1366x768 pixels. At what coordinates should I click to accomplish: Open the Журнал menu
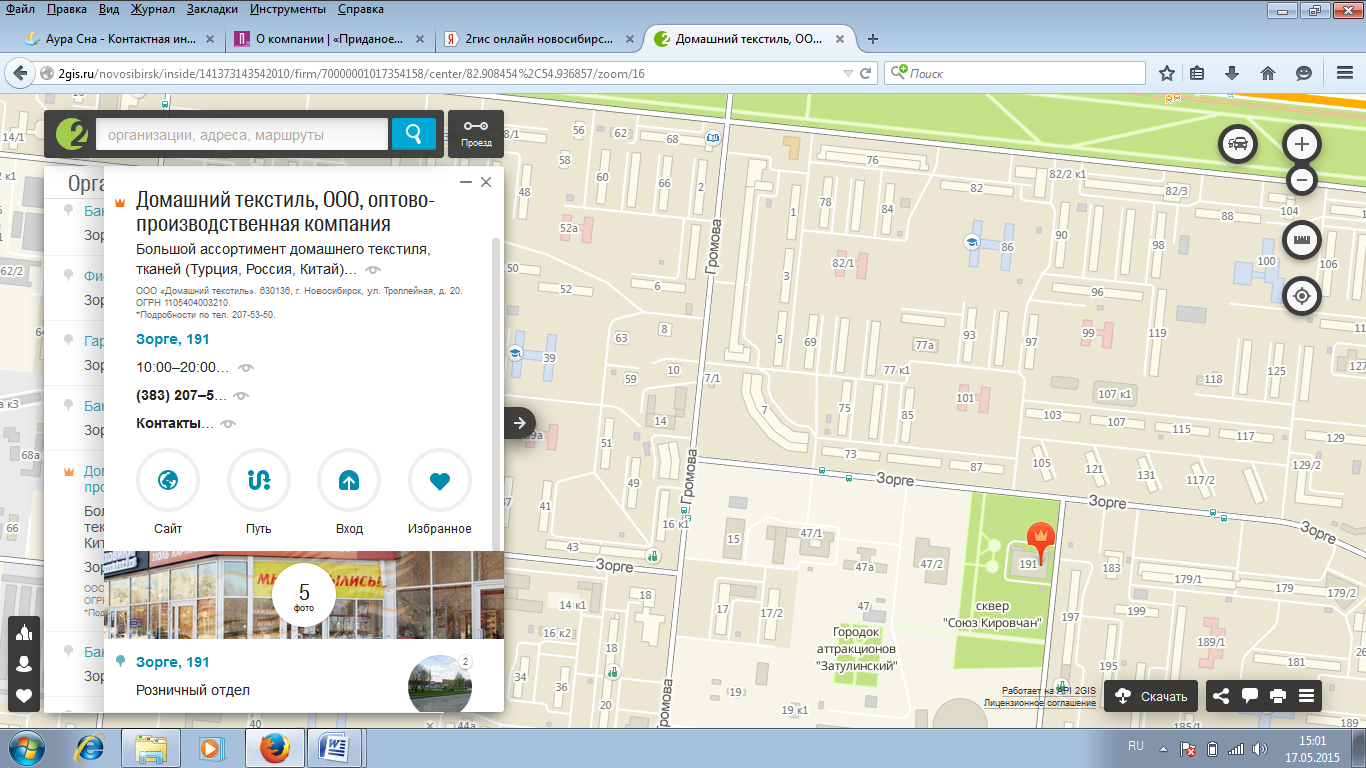pyautogui.click(x=152, y=9)
